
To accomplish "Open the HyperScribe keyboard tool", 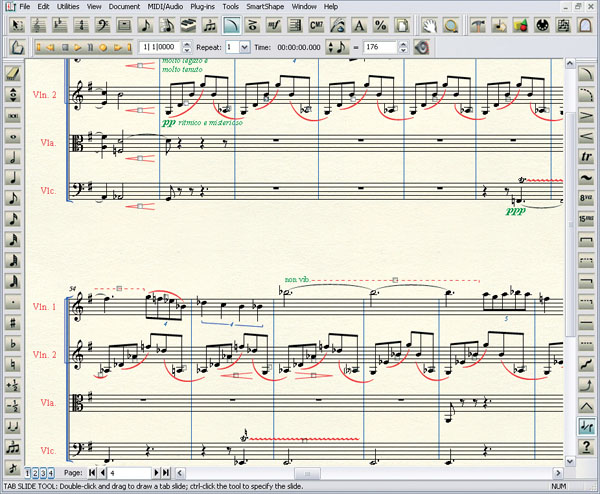I will [188, 26].
